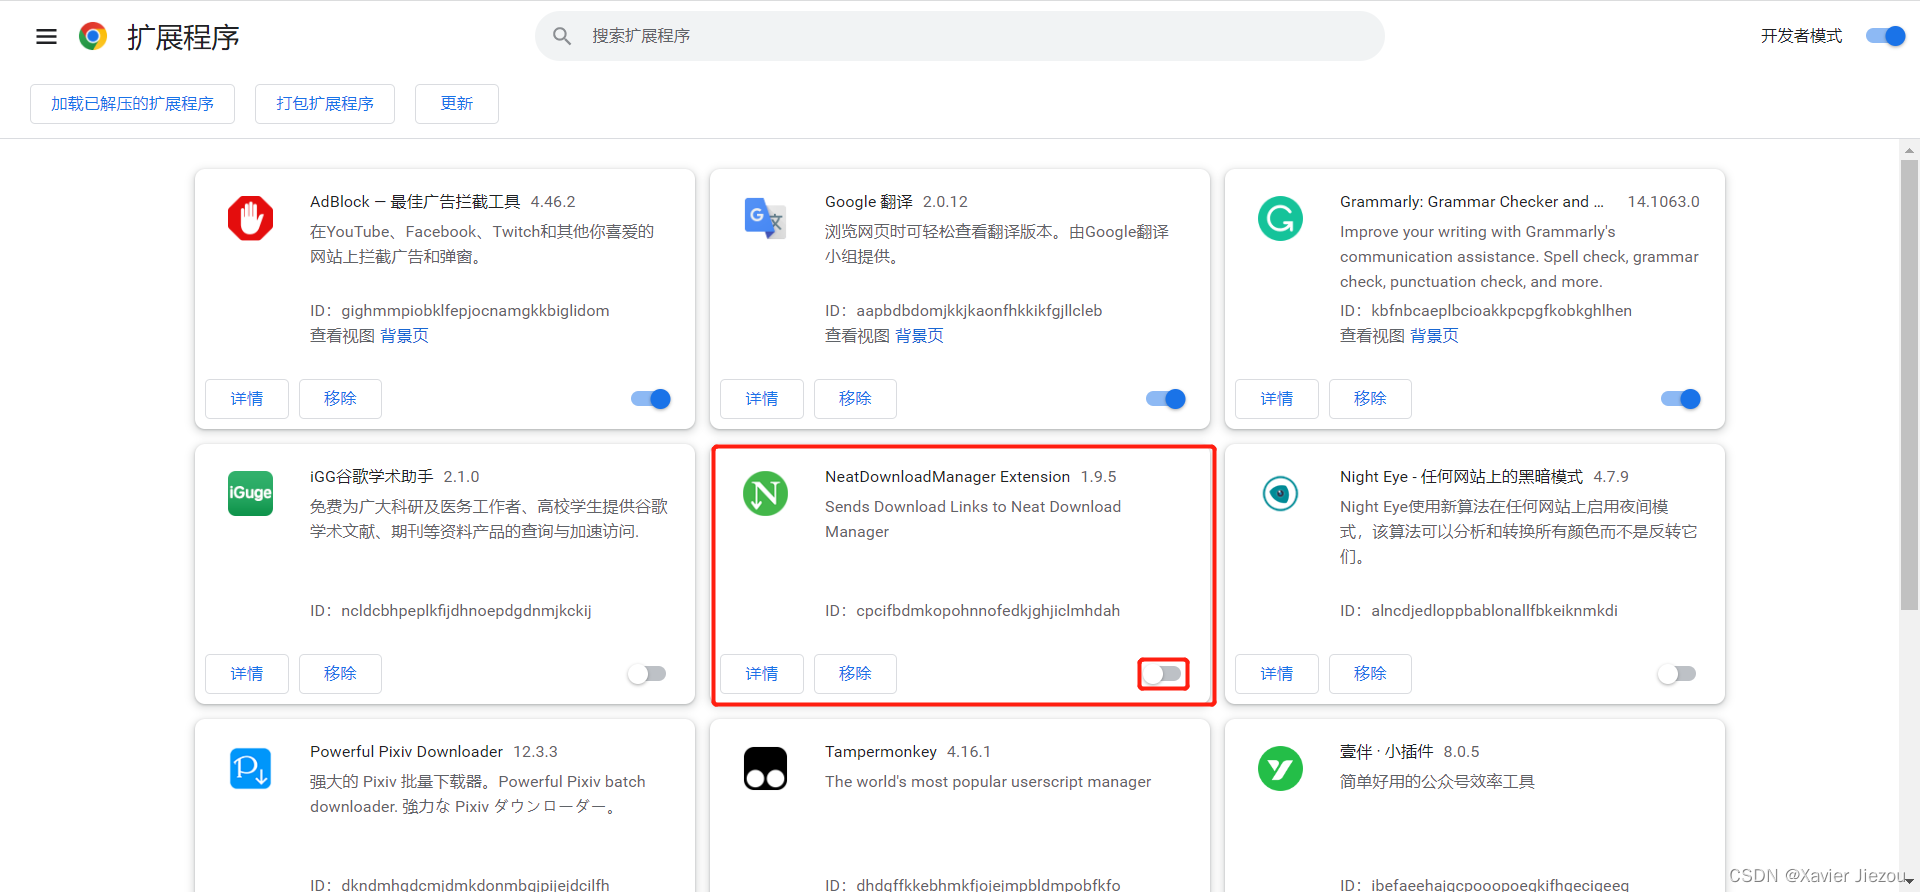Image resolution: width=1920 pixels, height=892 pixels.
Task: Click the 壹伴 green plugin icon
Action: (1280, 768)
